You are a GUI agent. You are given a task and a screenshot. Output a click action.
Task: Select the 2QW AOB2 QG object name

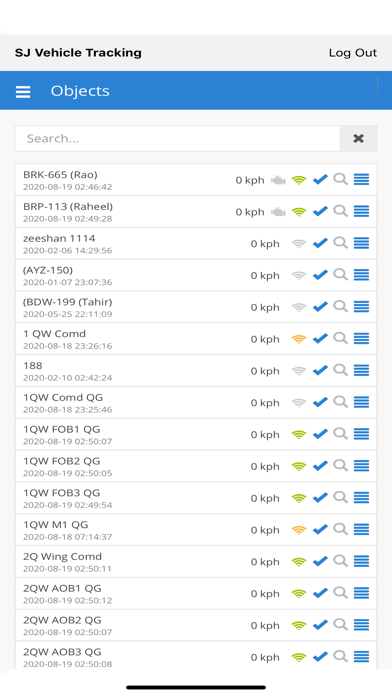(62, 620)
